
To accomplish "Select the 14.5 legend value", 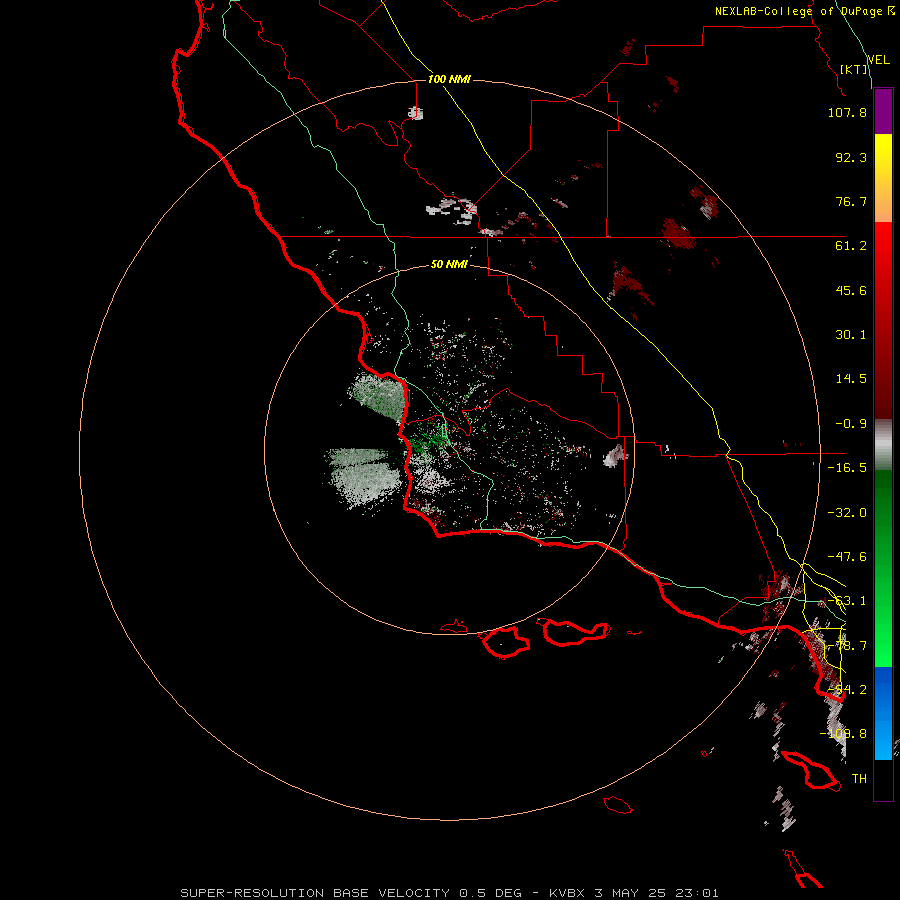I will point(851,379).
